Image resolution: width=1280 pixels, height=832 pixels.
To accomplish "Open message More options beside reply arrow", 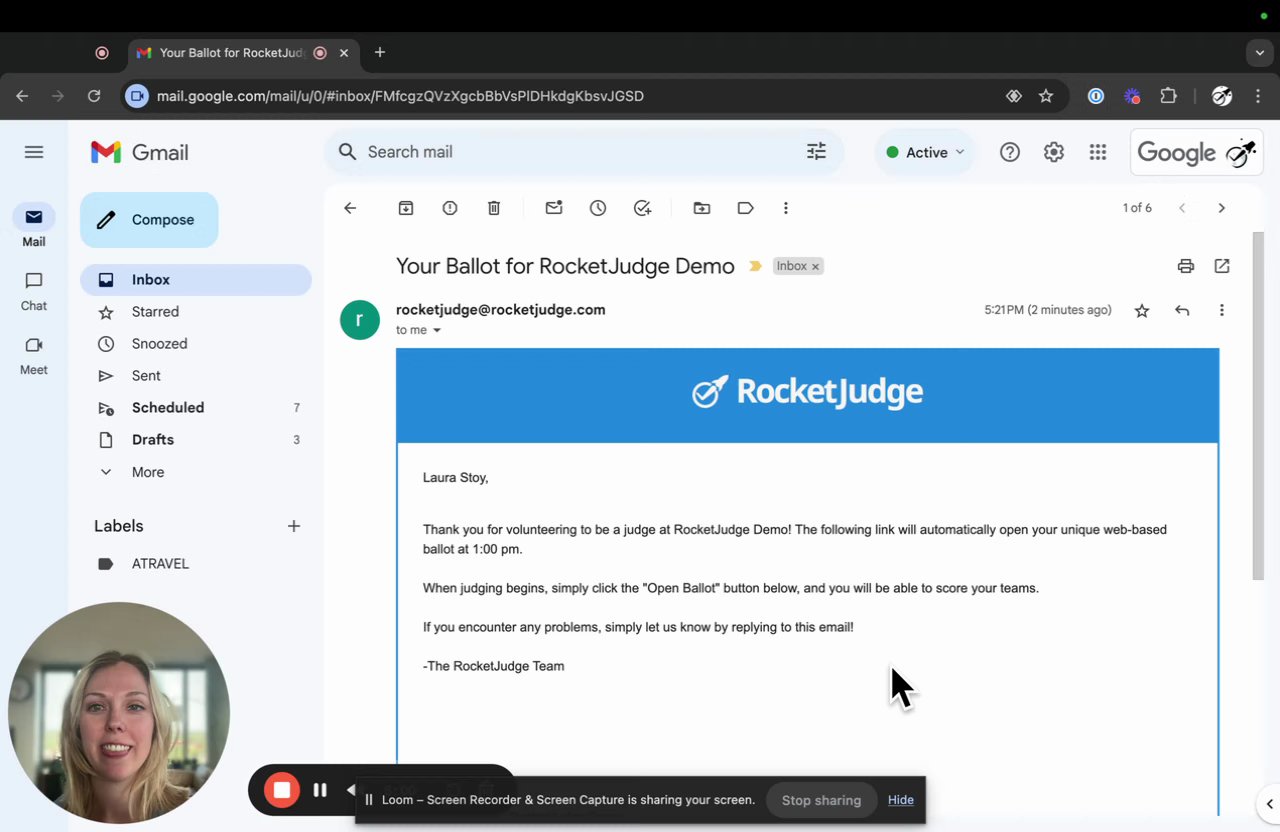I will [1222, 311].
